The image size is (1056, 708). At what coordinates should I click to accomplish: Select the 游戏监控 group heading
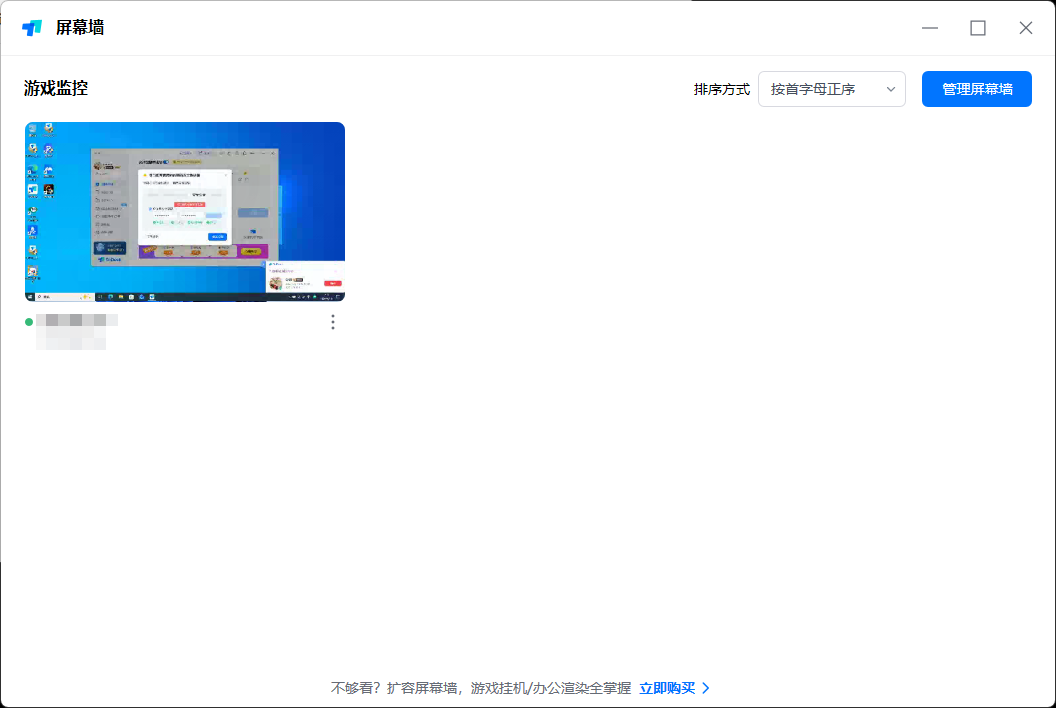coord(56,88)
